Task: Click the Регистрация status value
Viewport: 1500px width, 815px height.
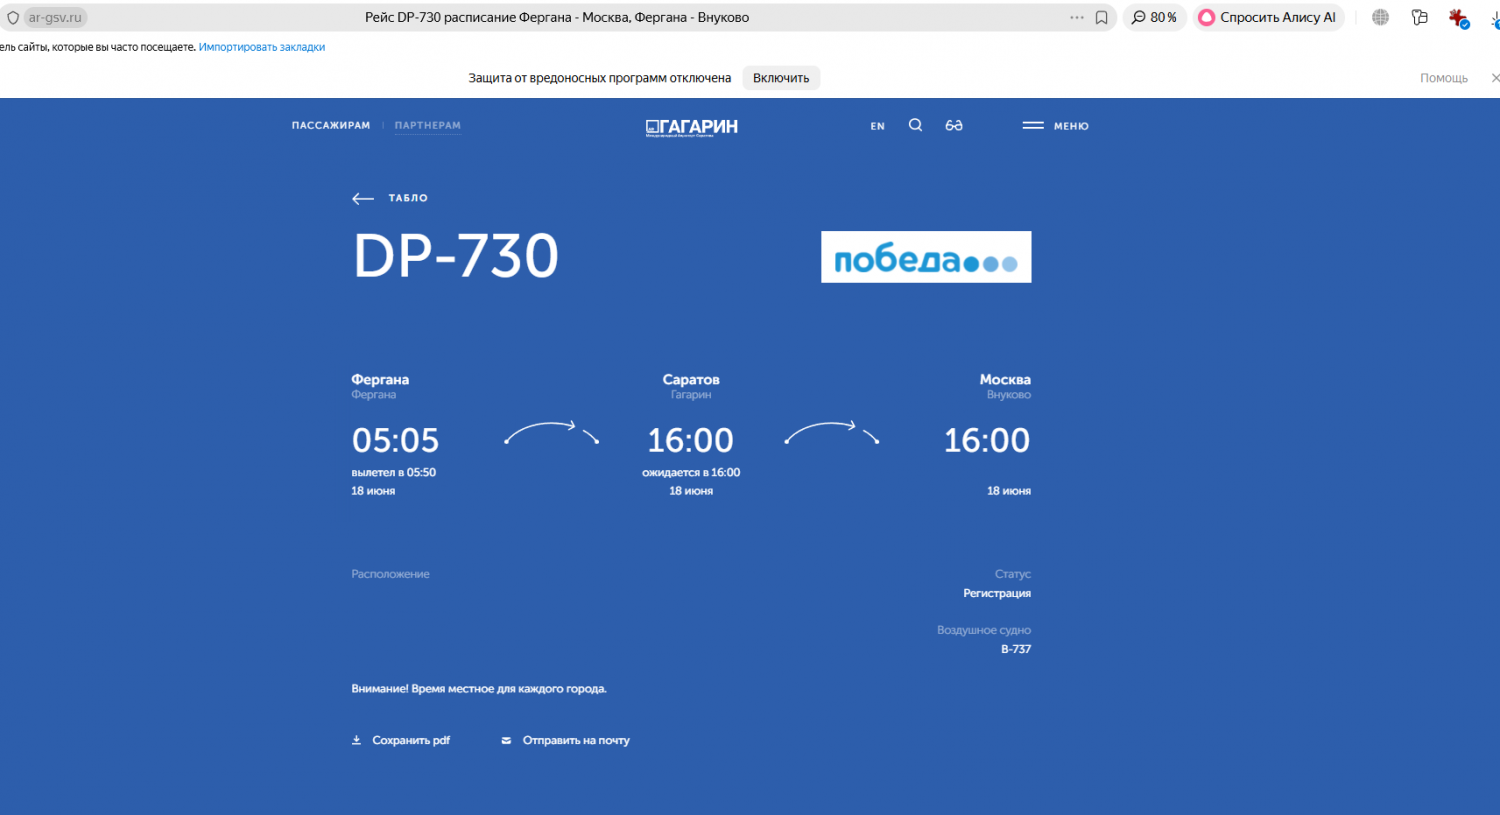Action: pos(997,593)
